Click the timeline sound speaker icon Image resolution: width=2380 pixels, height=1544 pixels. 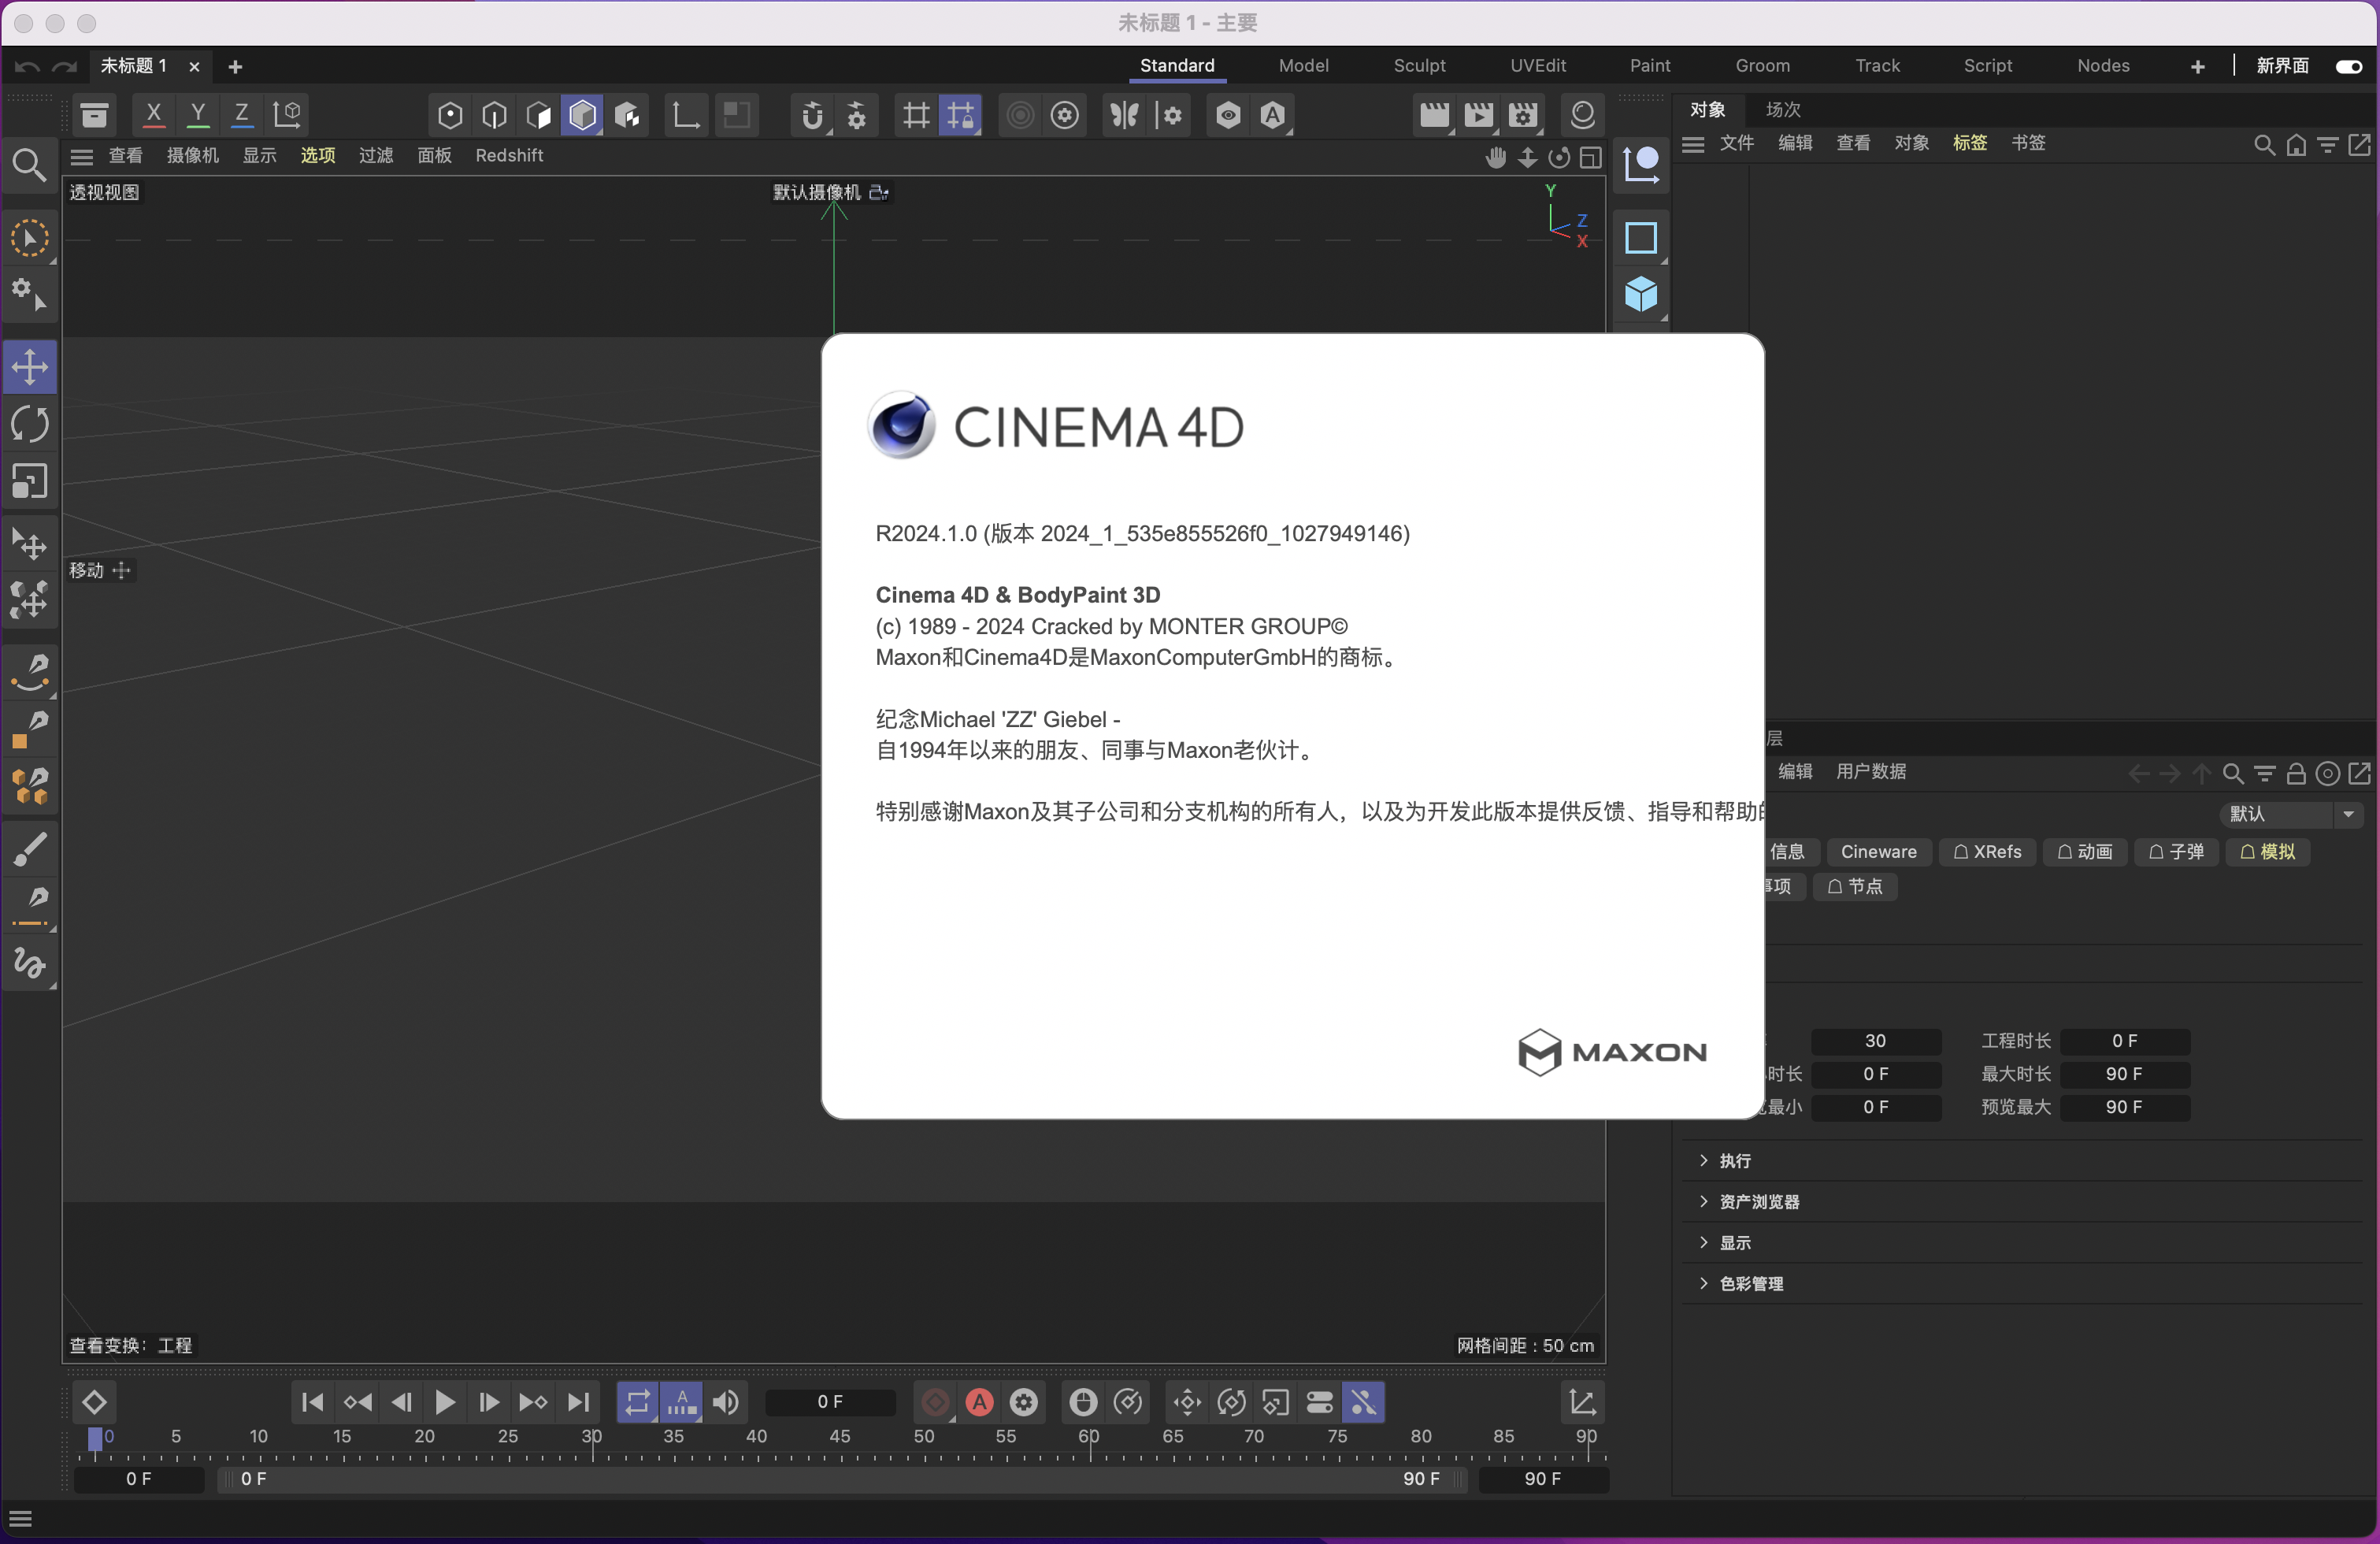tap(726, 1402)
